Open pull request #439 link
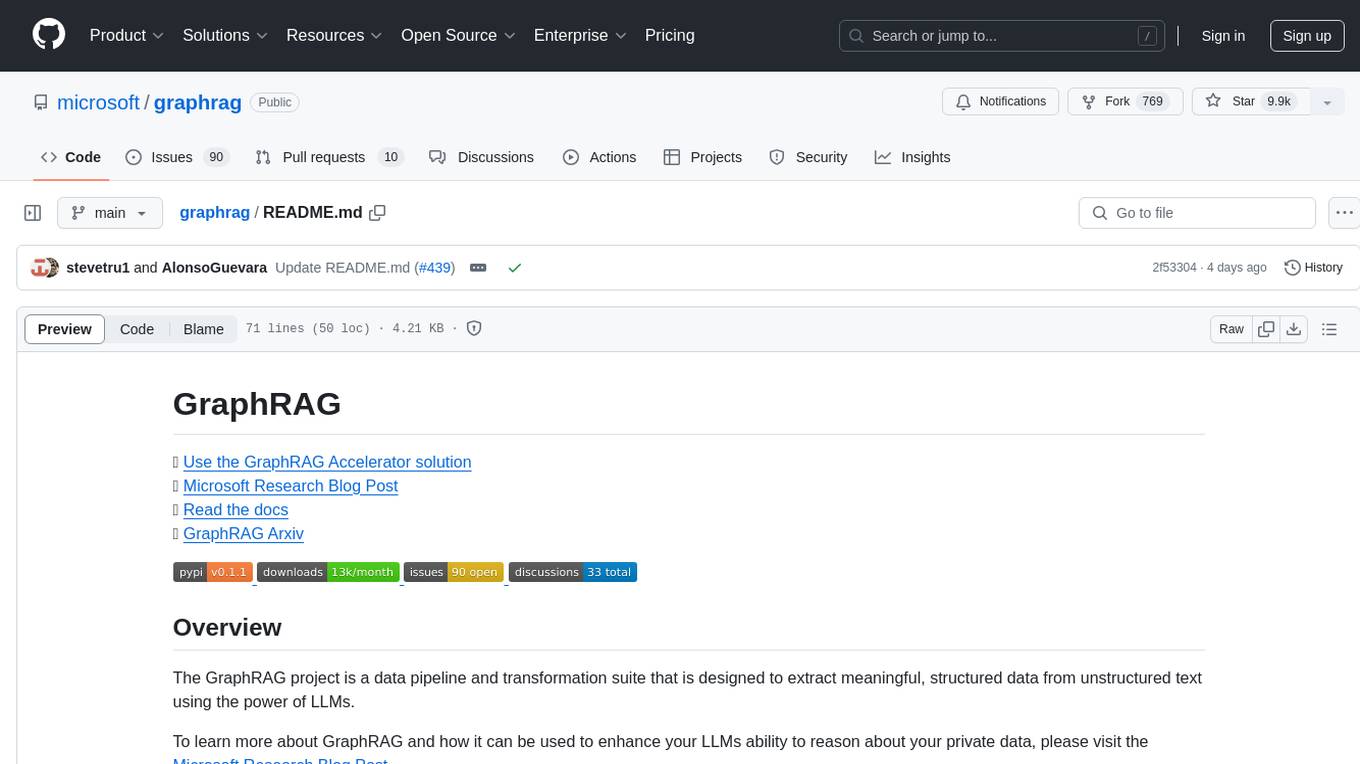Image resolution: width=1360 pixels, height=764 pixels. tap(435, 268)
